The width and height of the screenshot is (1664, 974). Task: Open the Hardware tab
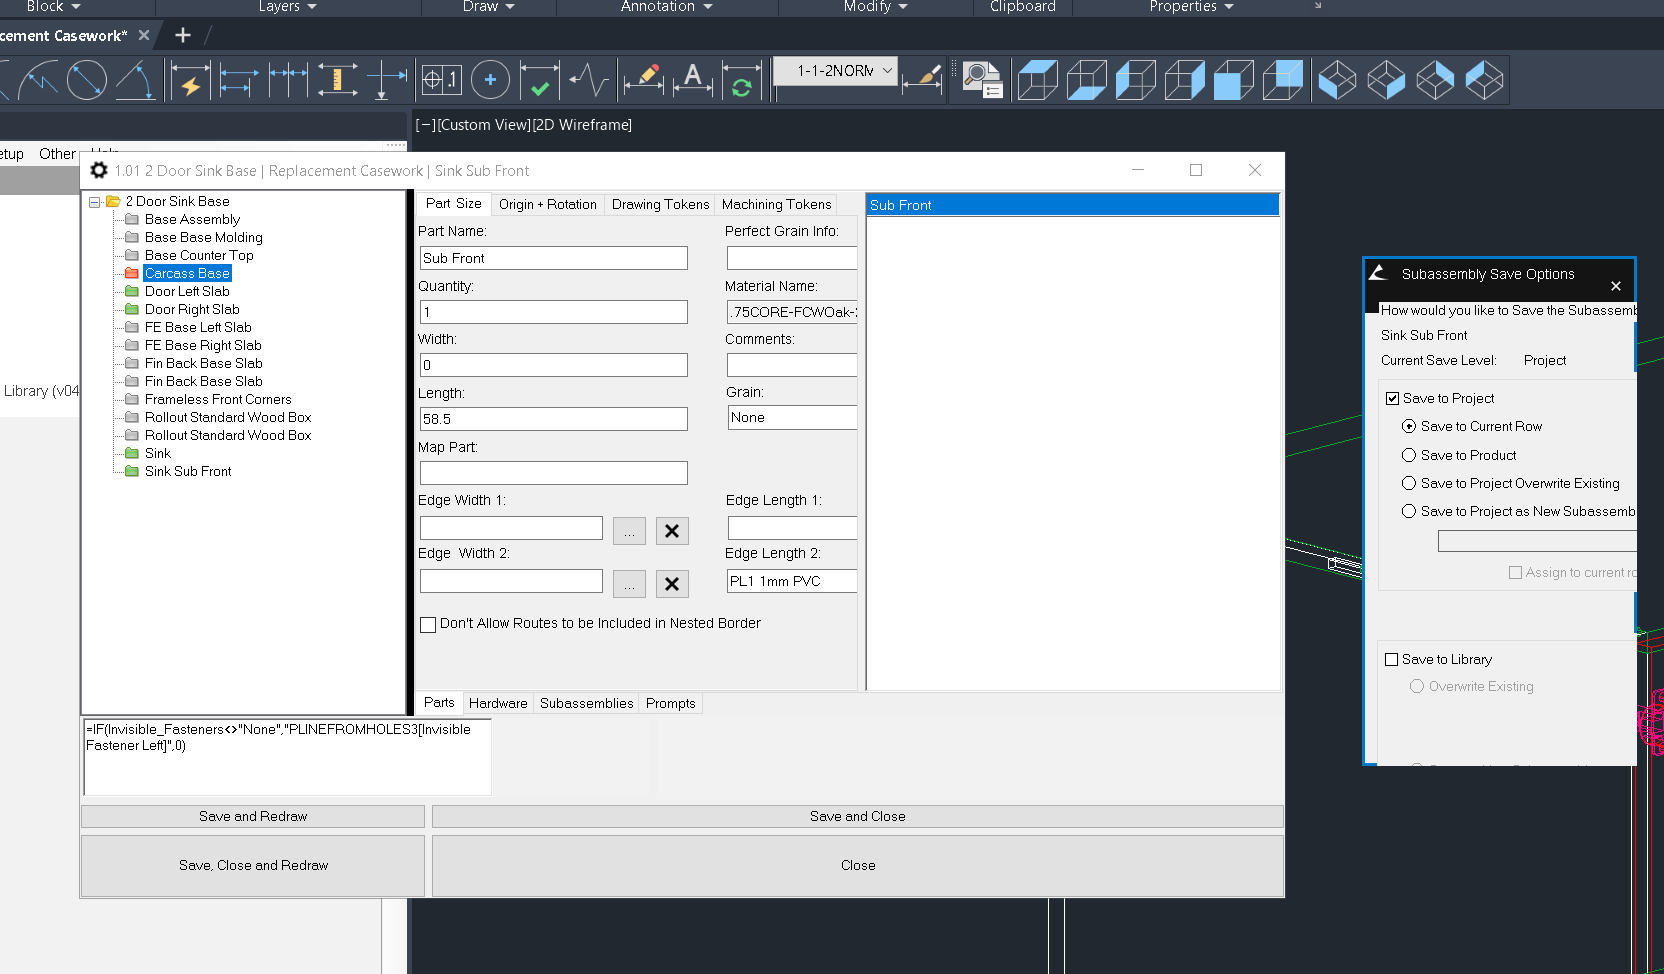(497, 703)
